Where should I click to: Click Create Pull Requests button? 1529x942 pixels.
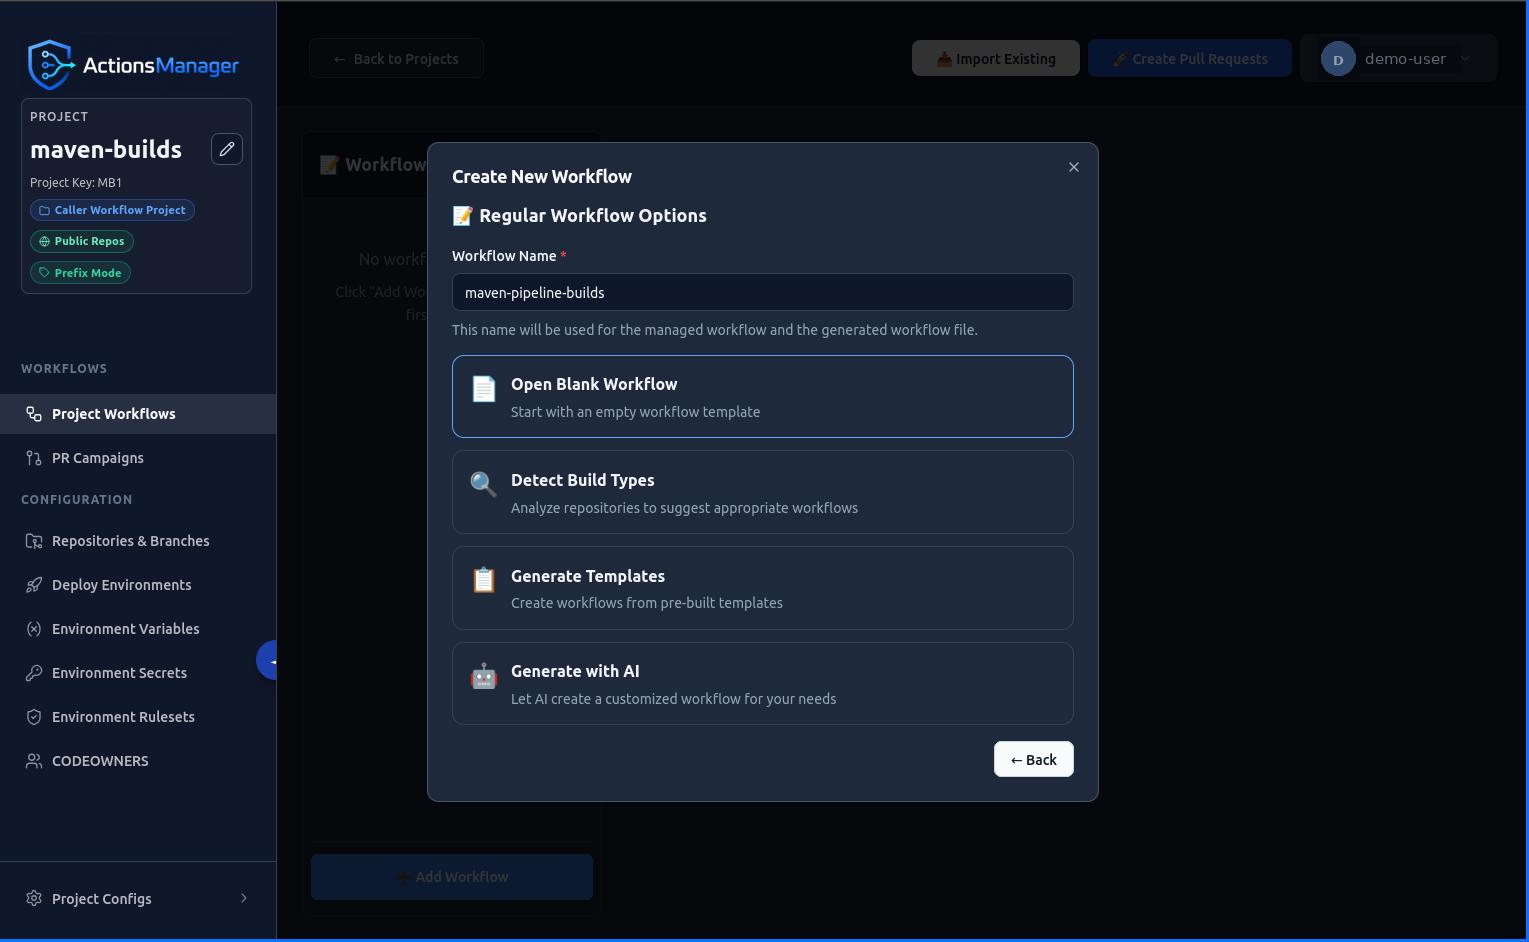1190,59
